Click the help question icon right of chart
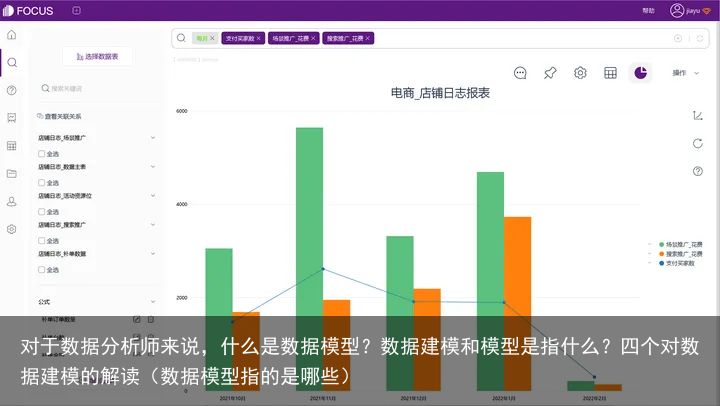The height and width of the screenshot is (406, 720). click(698, 171)
